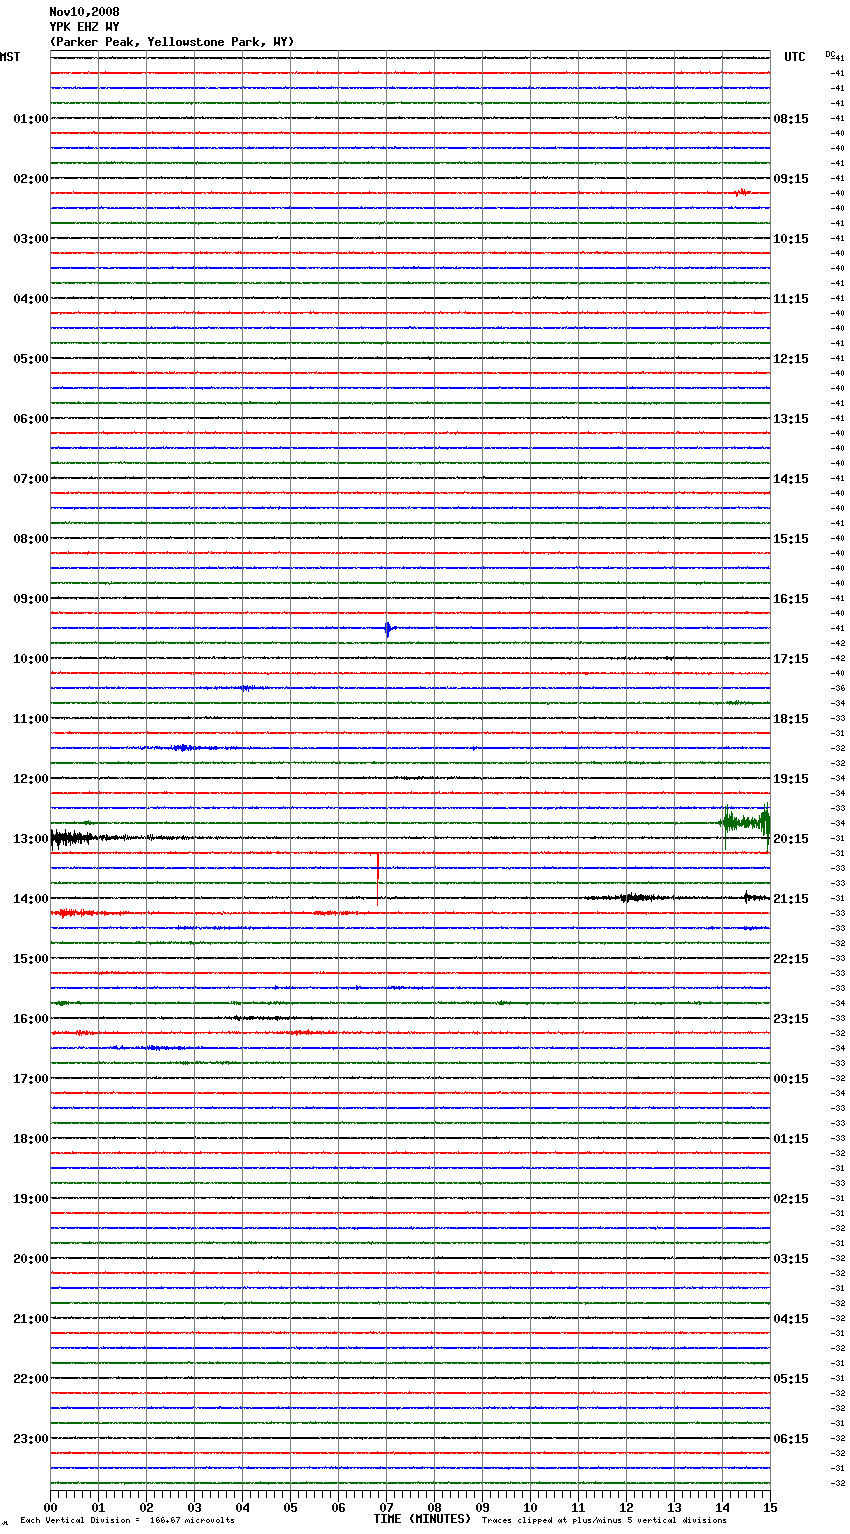Click the blue noise near minute 03 on 11:30 trace
The width and height of the screenshot is (850, 1534).
[182, 748]
